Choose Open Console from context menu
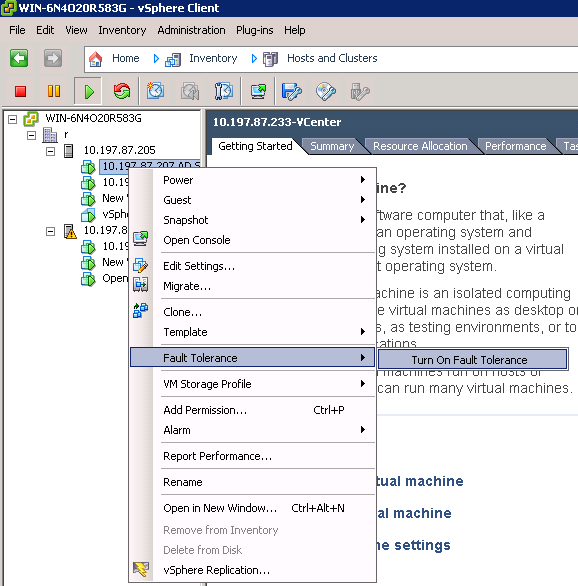 [253, 240]
